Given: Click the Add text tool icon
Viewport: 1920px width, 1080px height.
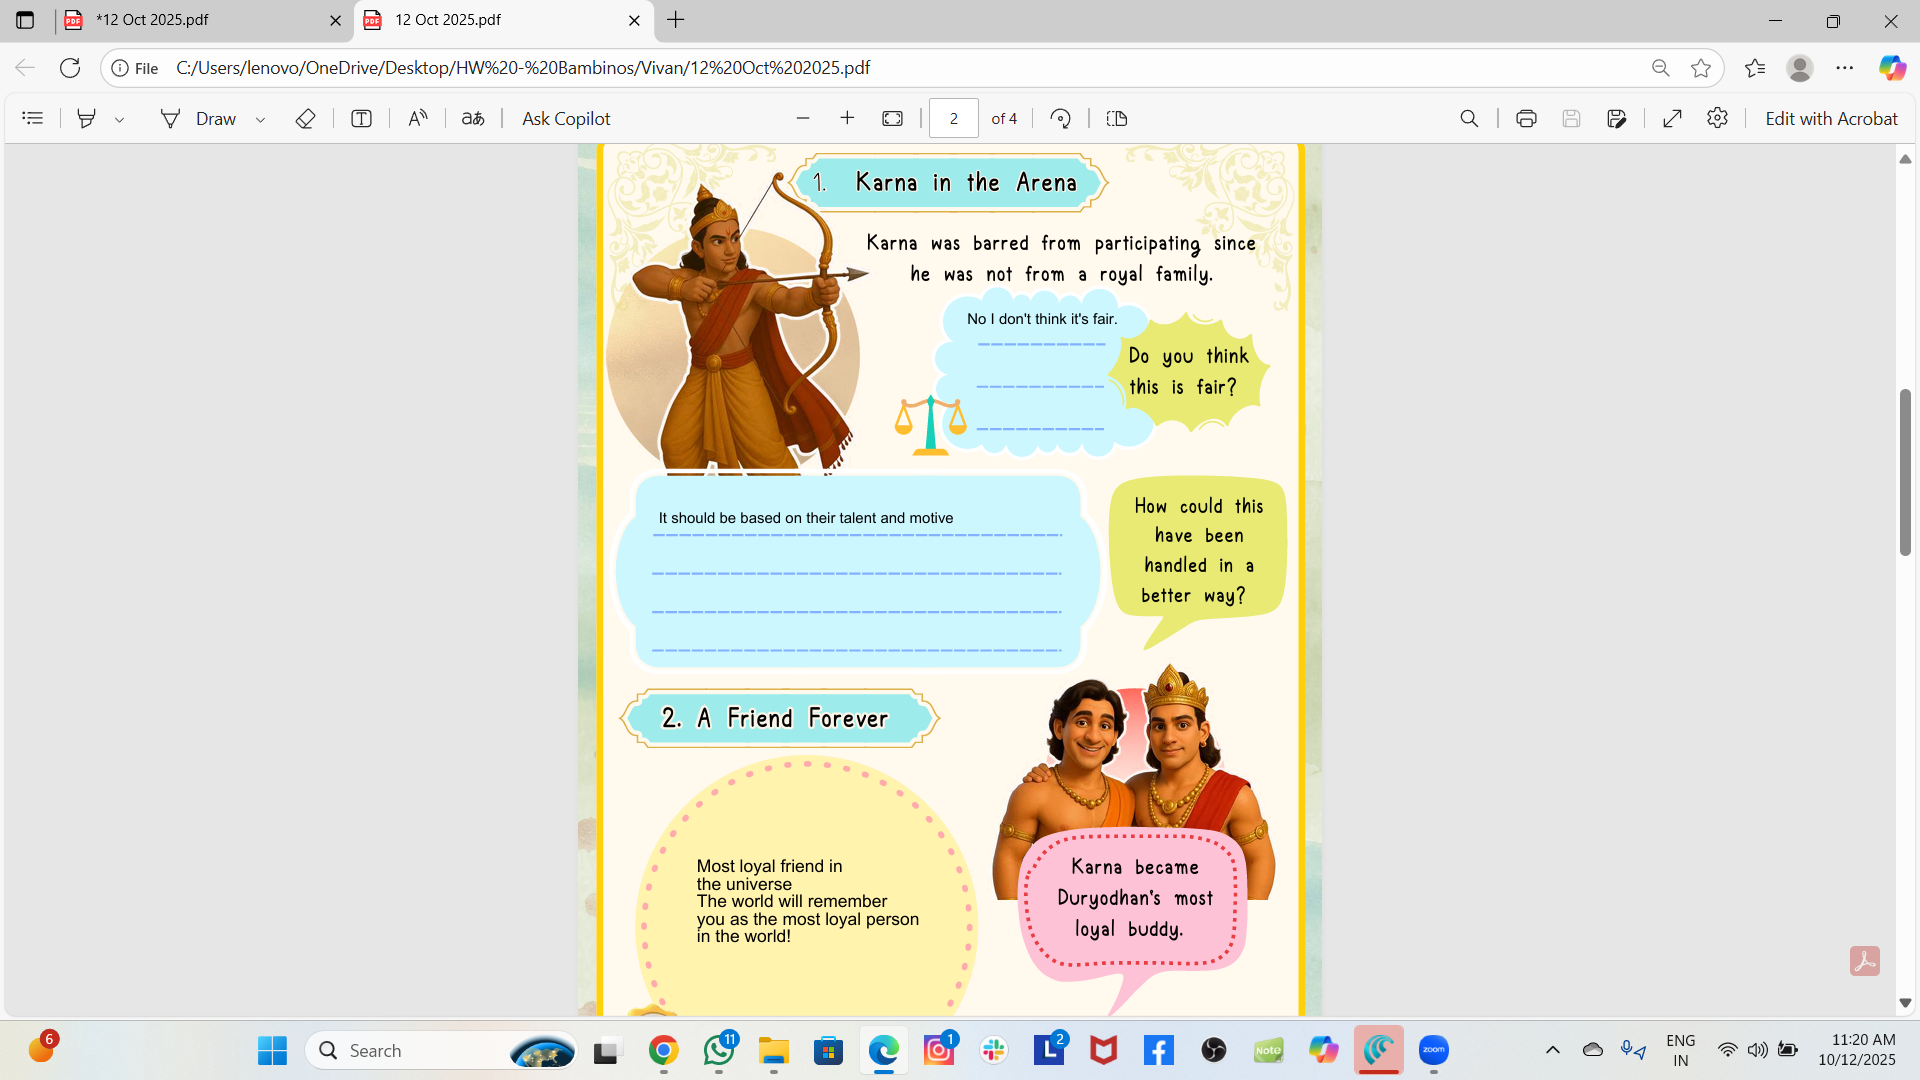Looking at the screenshot, I should coord(361,119).
